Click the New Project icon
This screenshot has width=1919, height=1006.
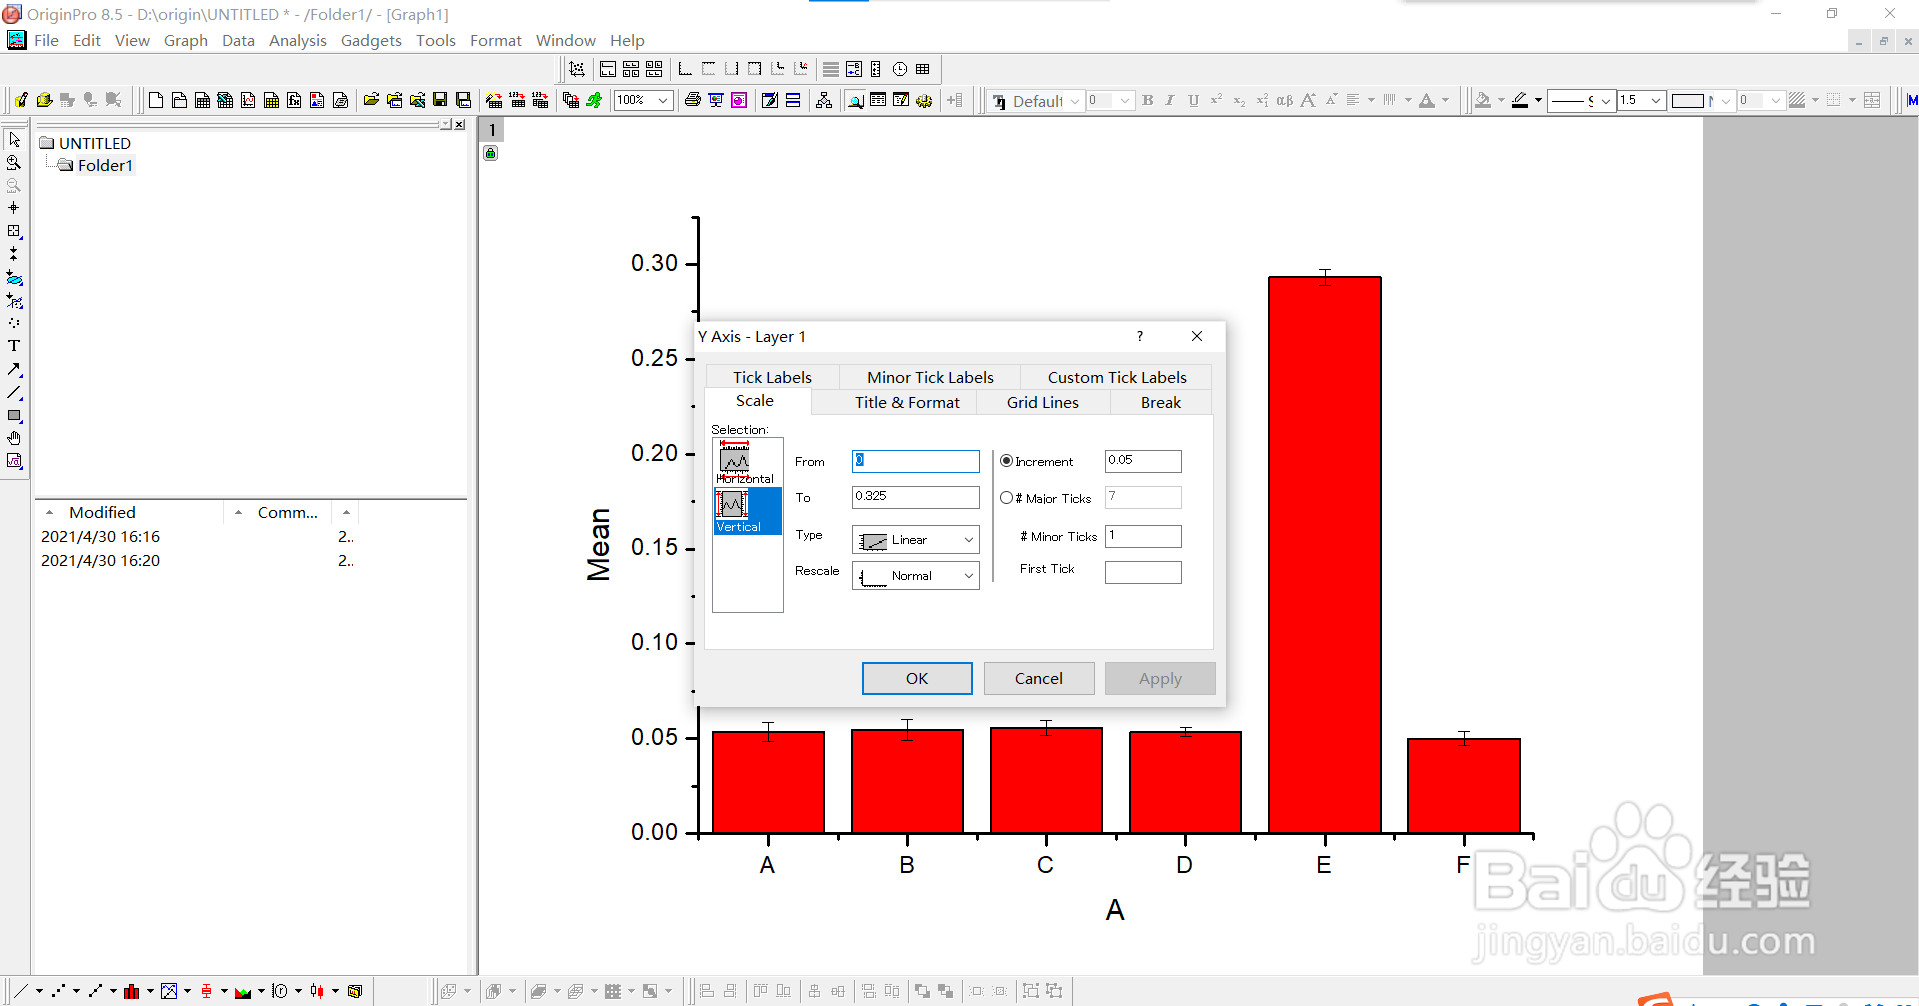coord(156,100)
